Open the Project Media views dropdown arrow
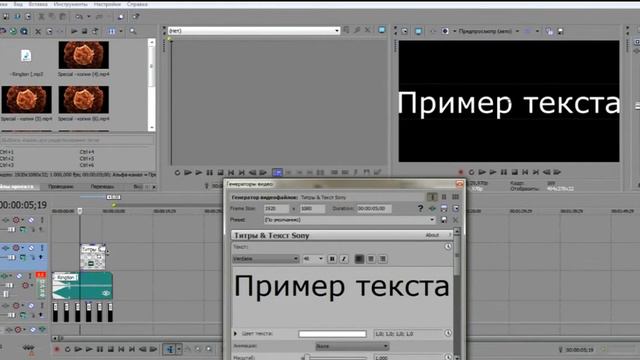The width and height of the screenshot is (640, 360). [121, 31]
